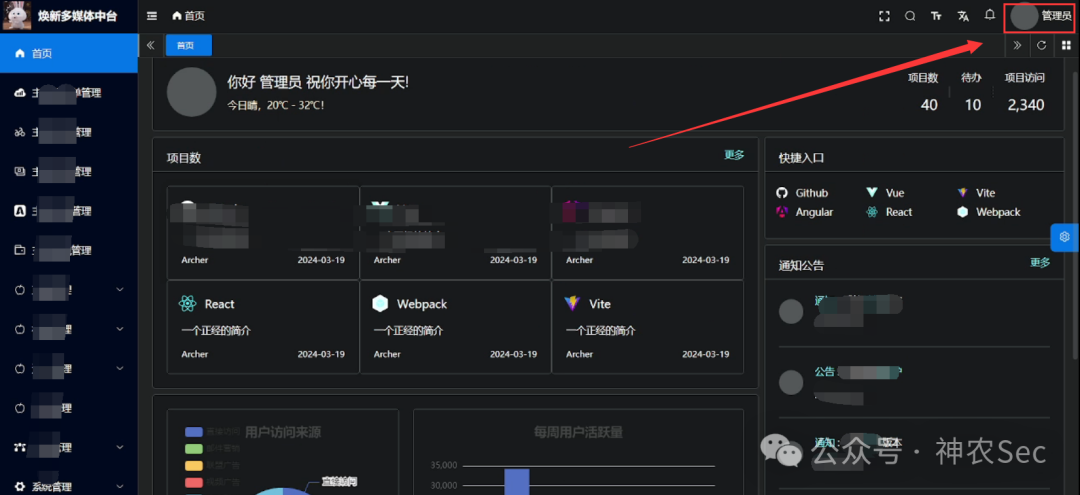
Task: Click the page's vertical scrollbar
Action: tap(1075, 213)
